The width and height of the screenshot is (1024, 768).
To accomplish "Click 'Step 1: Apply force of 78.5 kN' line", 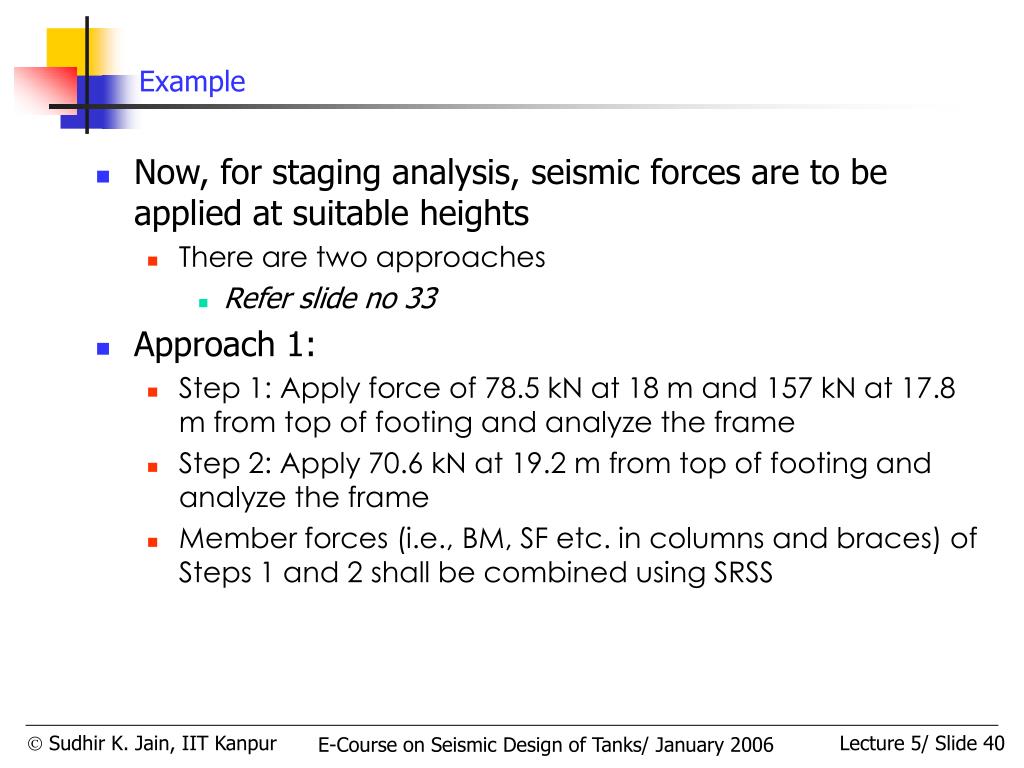I will tap(567, 389).
